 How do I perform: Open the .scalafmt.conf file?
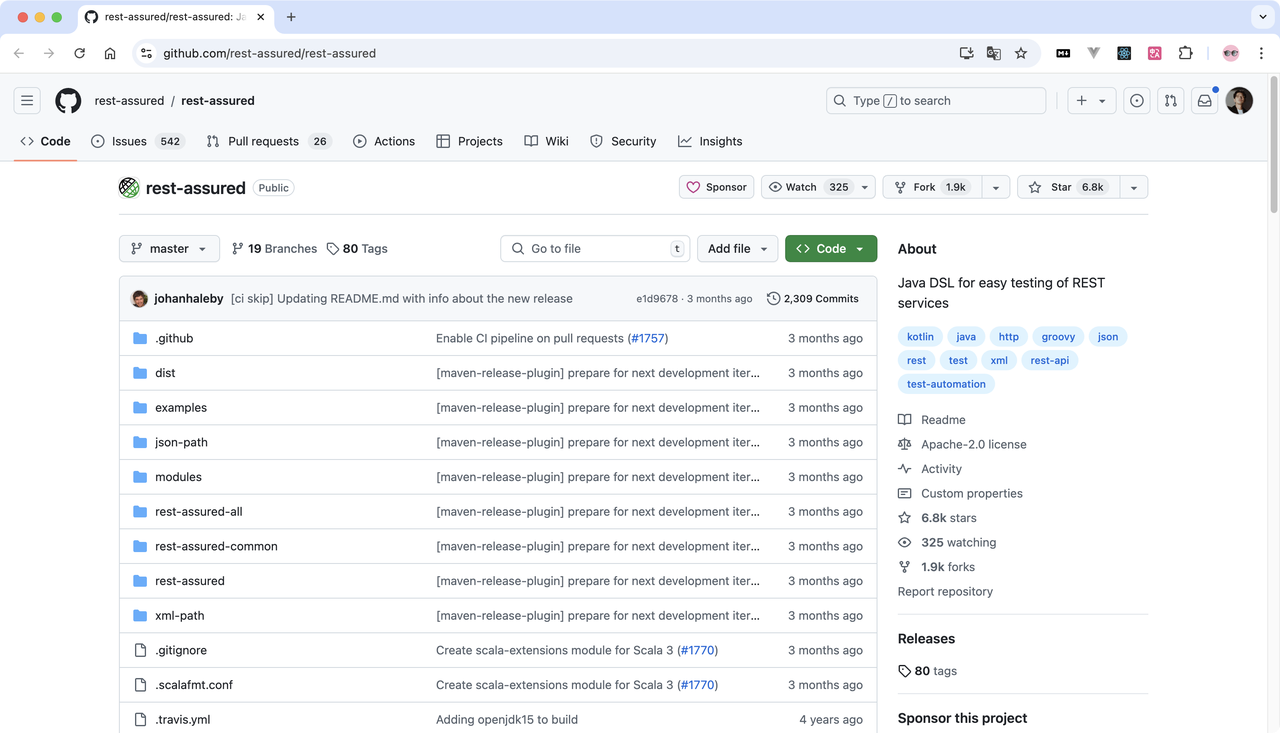[194, 685]
